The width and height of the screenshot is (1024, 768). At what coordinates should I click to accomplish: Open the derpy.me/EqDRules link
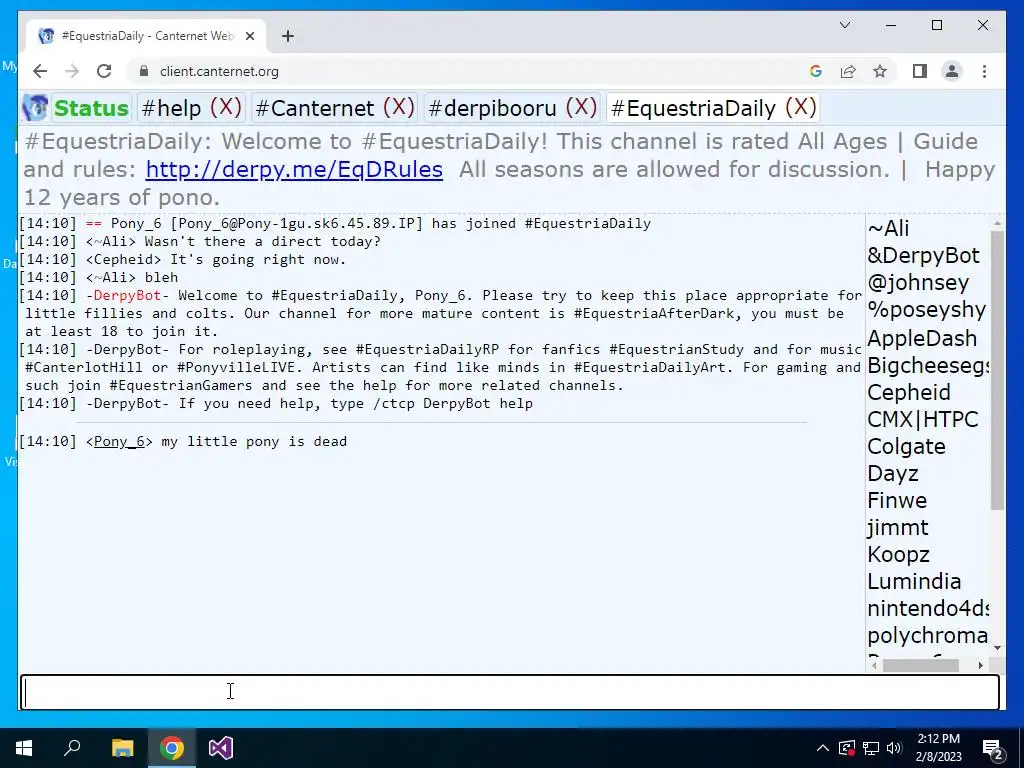pyautogui.click(x=294, y=169)
